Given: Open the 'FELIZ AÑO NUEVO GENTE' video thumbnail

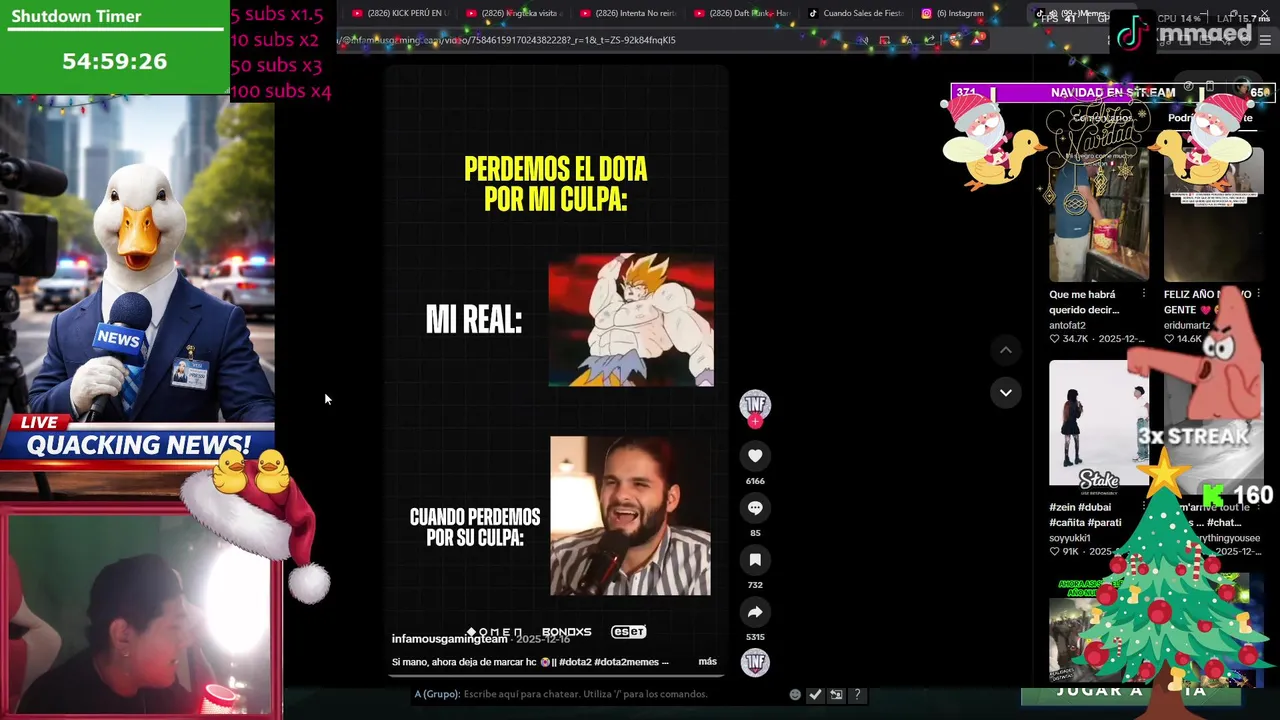Looking at the screenshot, I should click(x=1213, y=215).
